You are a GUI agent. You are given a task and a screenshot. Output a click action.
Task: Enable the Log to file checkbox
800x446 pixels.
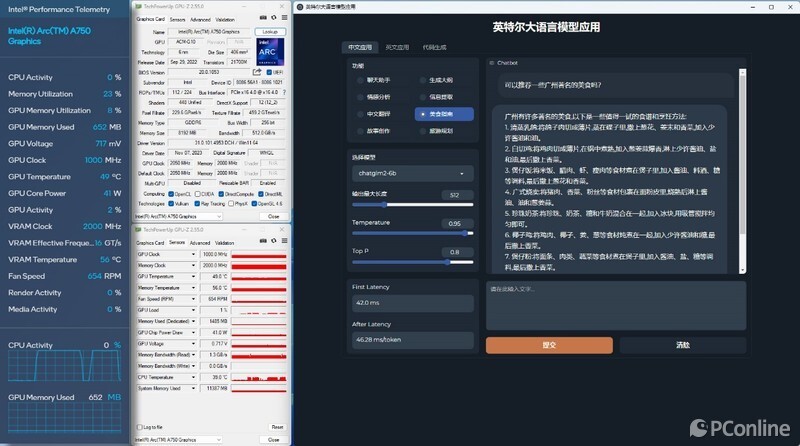click(x=140, y=427)
